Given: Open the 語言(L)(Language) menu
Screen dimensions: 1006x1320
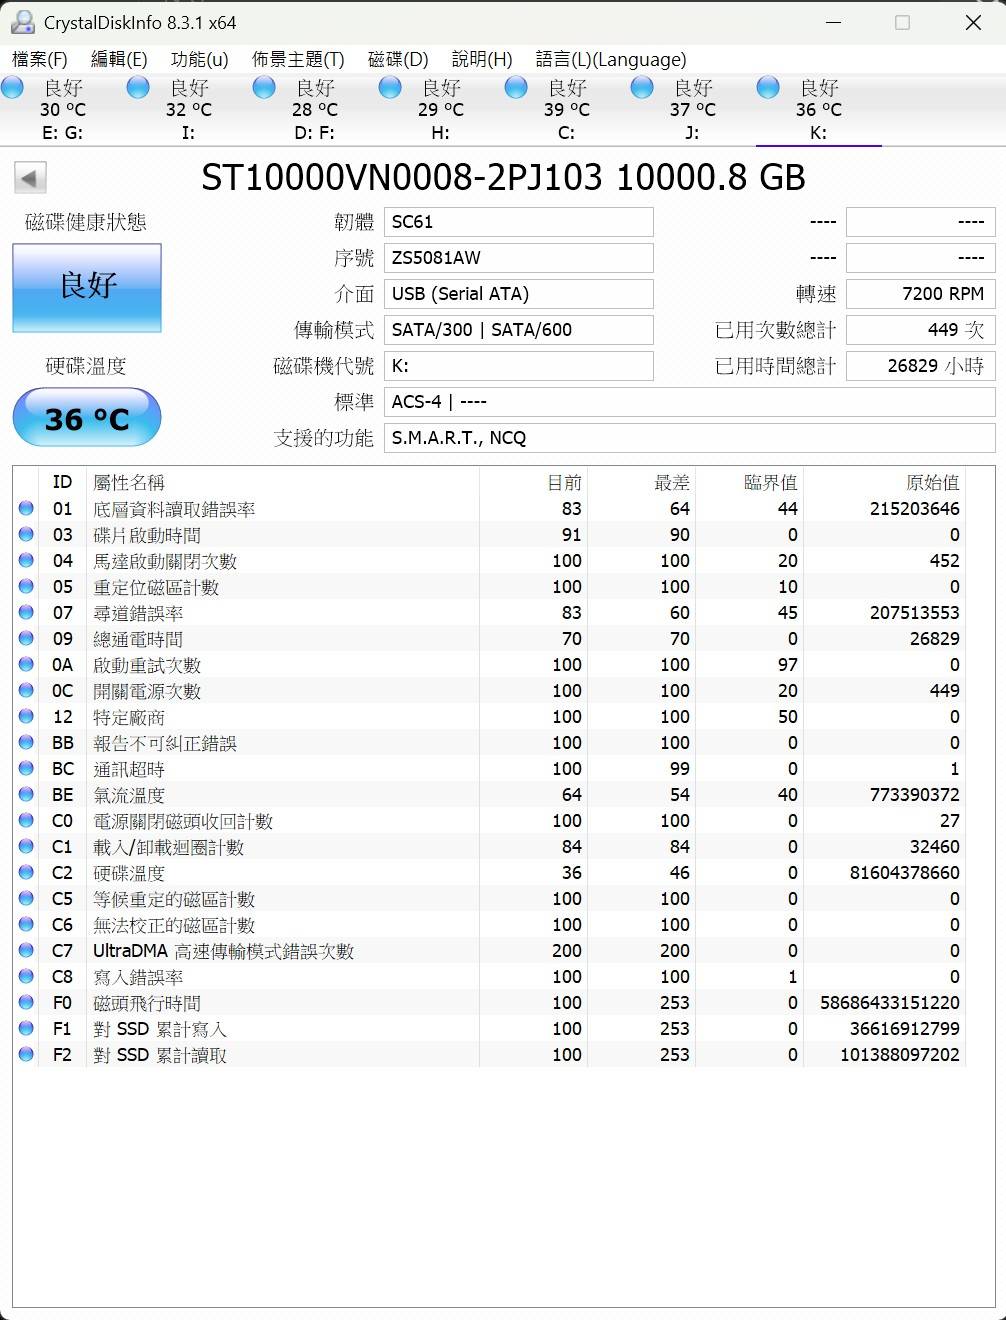Looking at the screenshot, I should click(611, 59).
